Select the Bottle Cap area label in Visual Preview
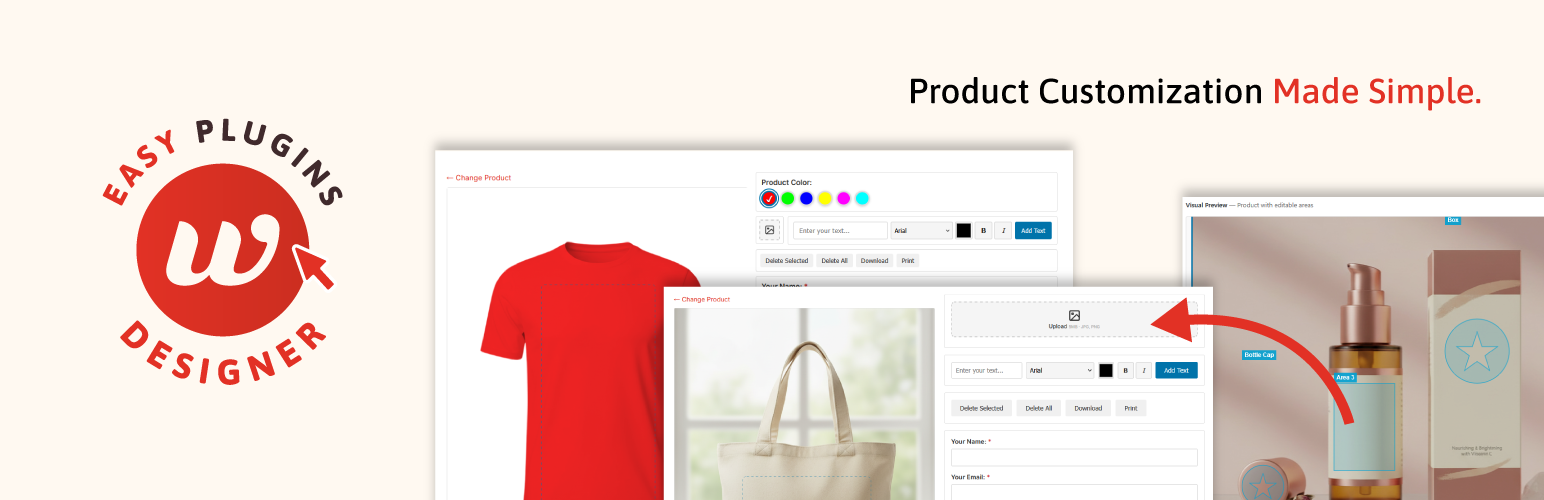This screenshot has height=500, width=1544. click(x=1259, y=355)
